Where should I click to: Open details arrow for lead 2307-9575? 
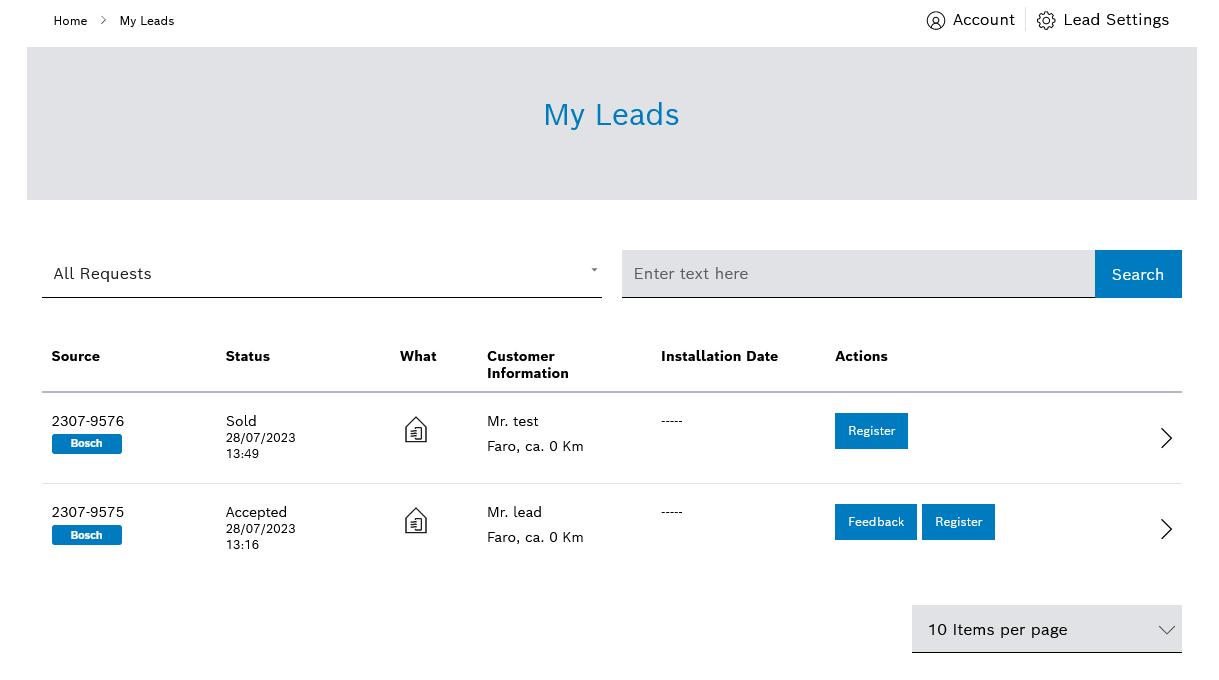coord(1166,529)
